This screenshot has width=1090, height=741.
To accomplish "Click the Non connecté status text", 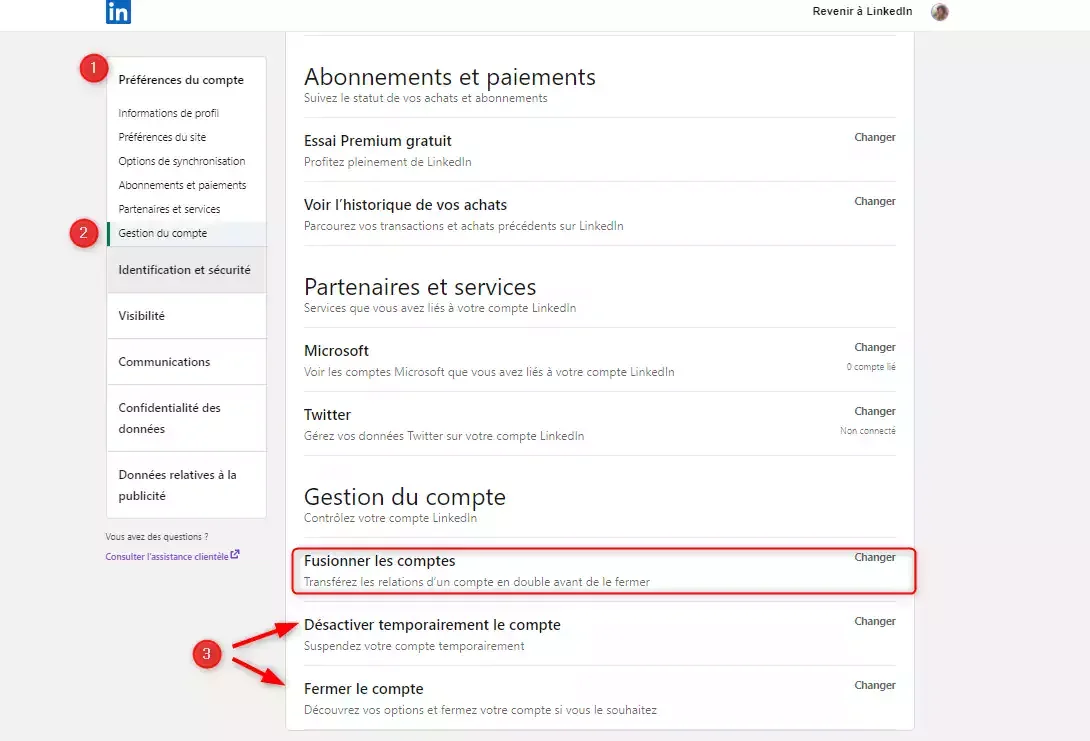I will (868, 430).
